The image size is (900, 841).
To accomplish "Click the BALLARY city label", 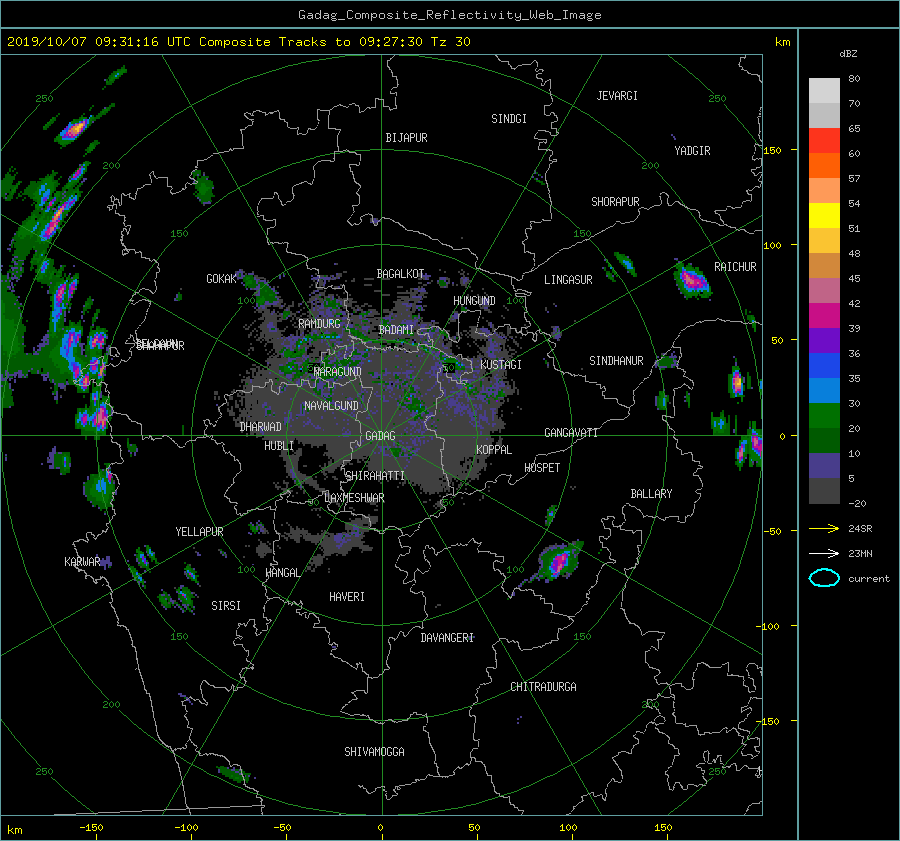I will pyautogui.click(x=651, y=494).
